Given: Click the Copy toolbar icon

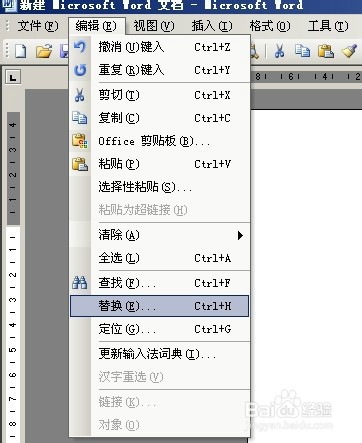Looking at the screenshot, I should (302, 51).
